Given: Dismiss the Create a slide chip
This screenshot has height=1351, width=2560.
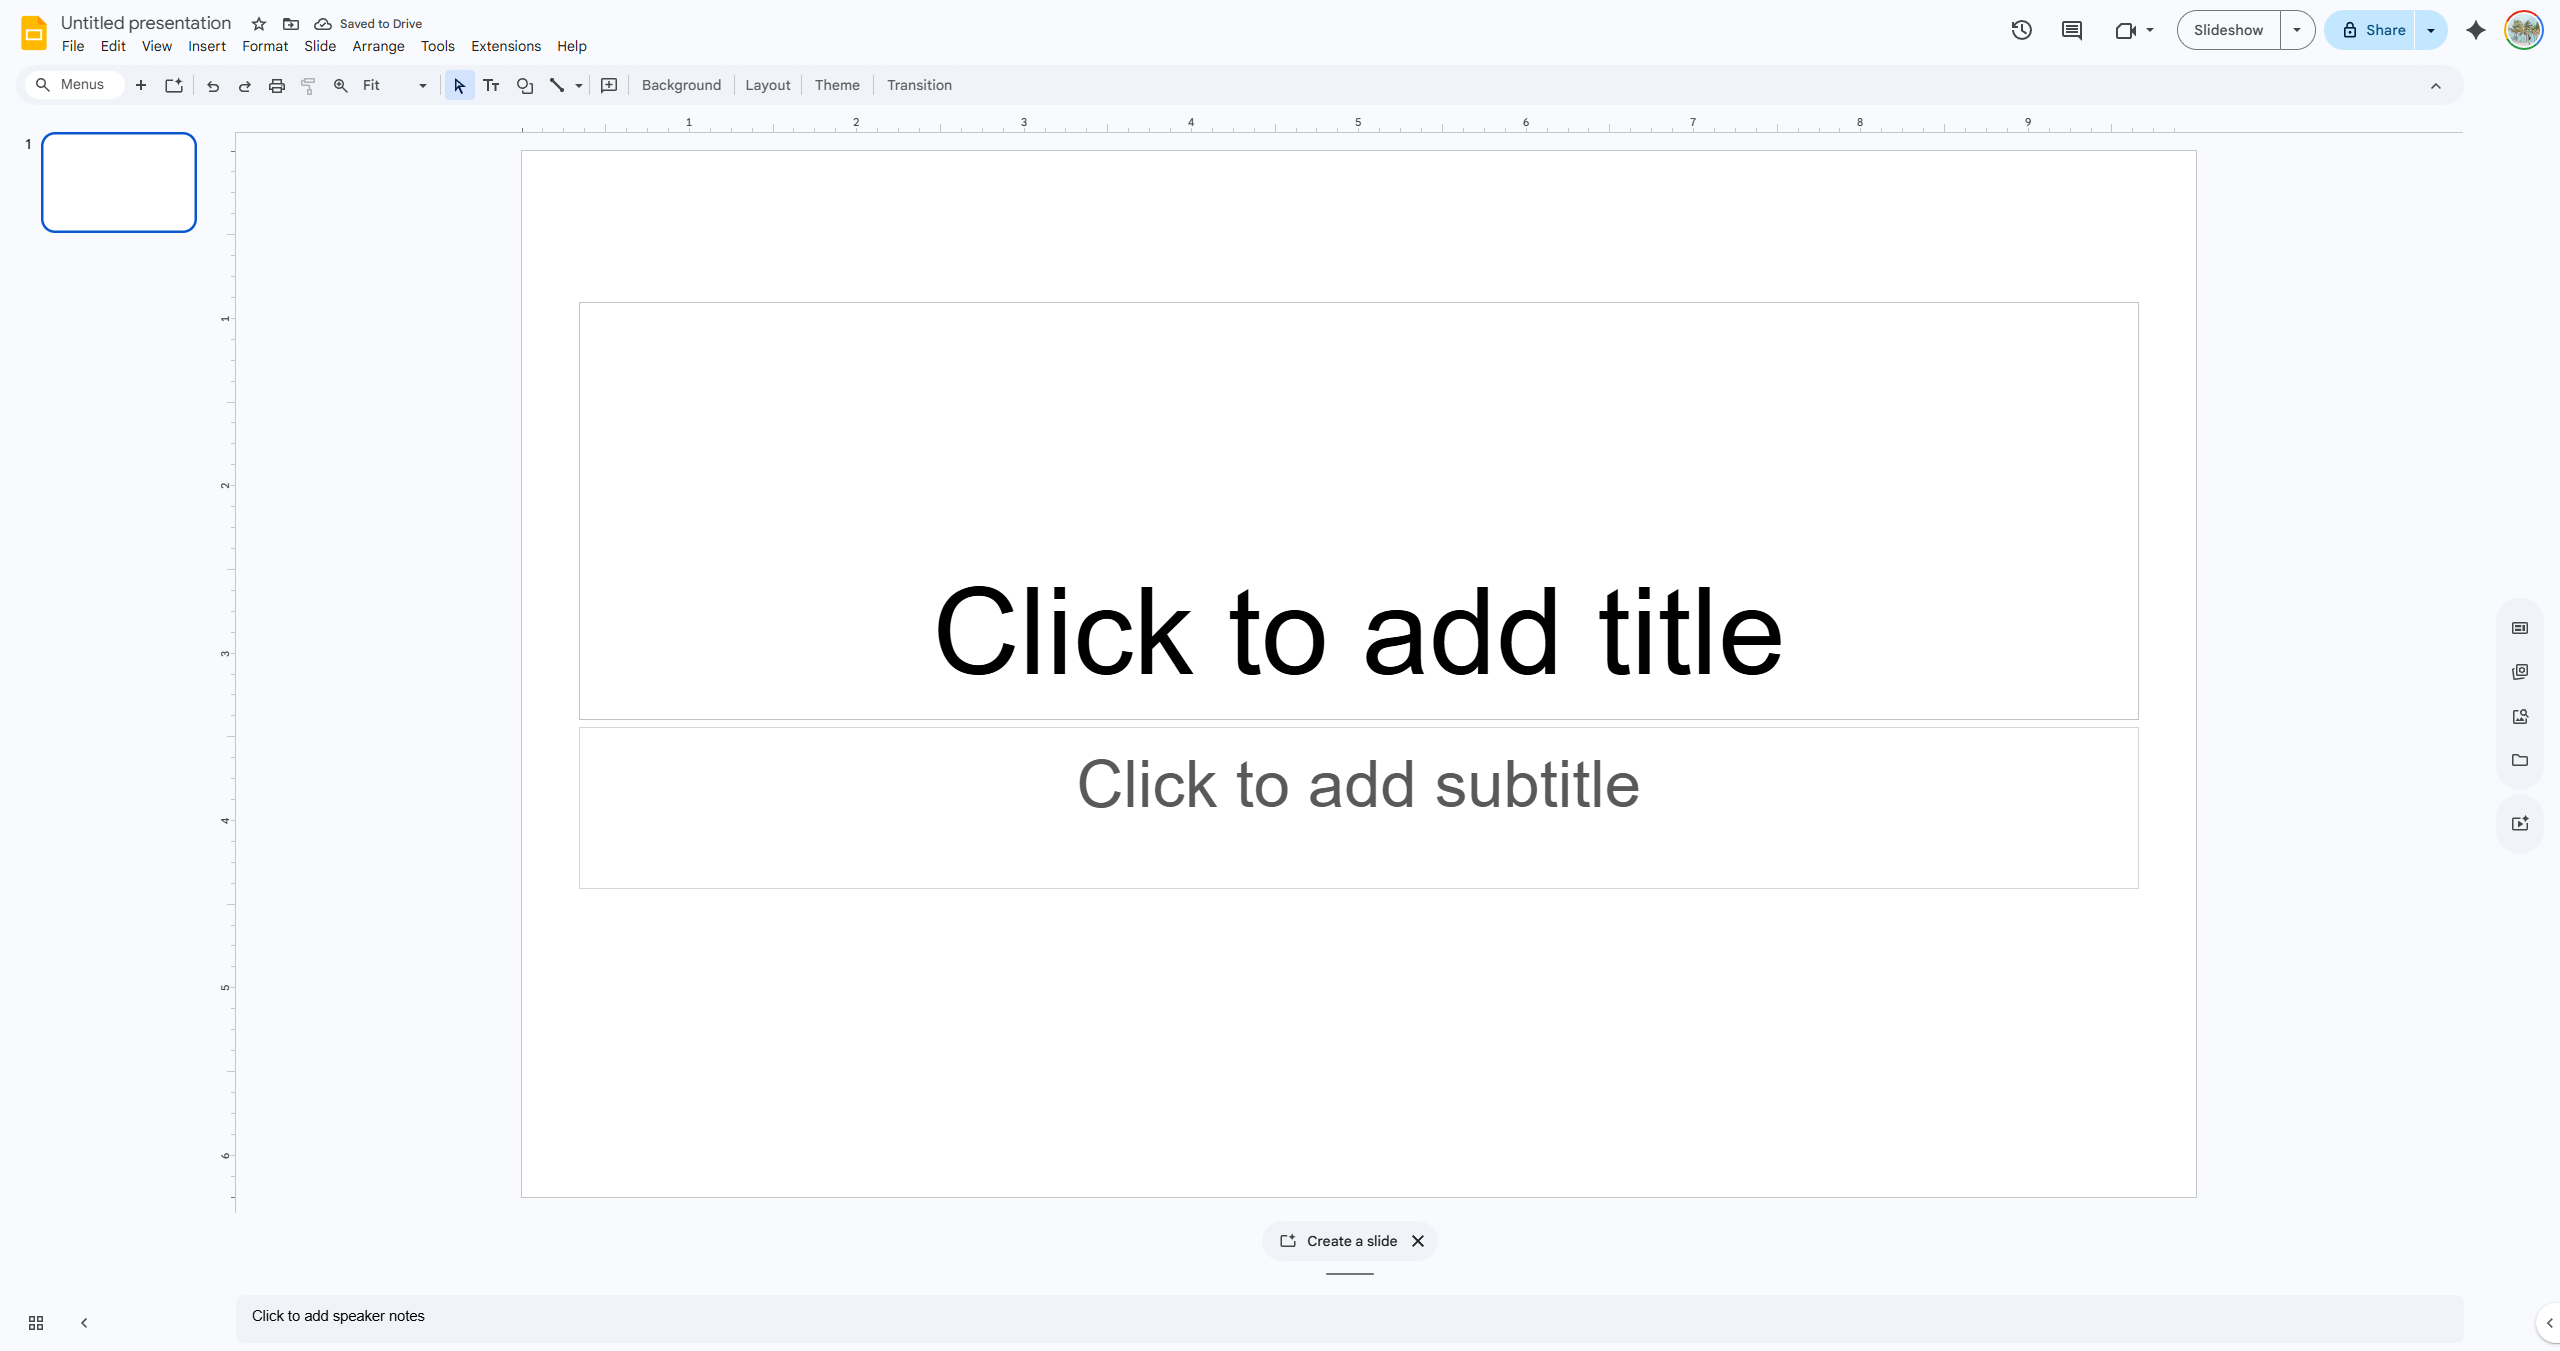Looking at the screenshot, I should pyautogui.click(x=1418, y=1241).
